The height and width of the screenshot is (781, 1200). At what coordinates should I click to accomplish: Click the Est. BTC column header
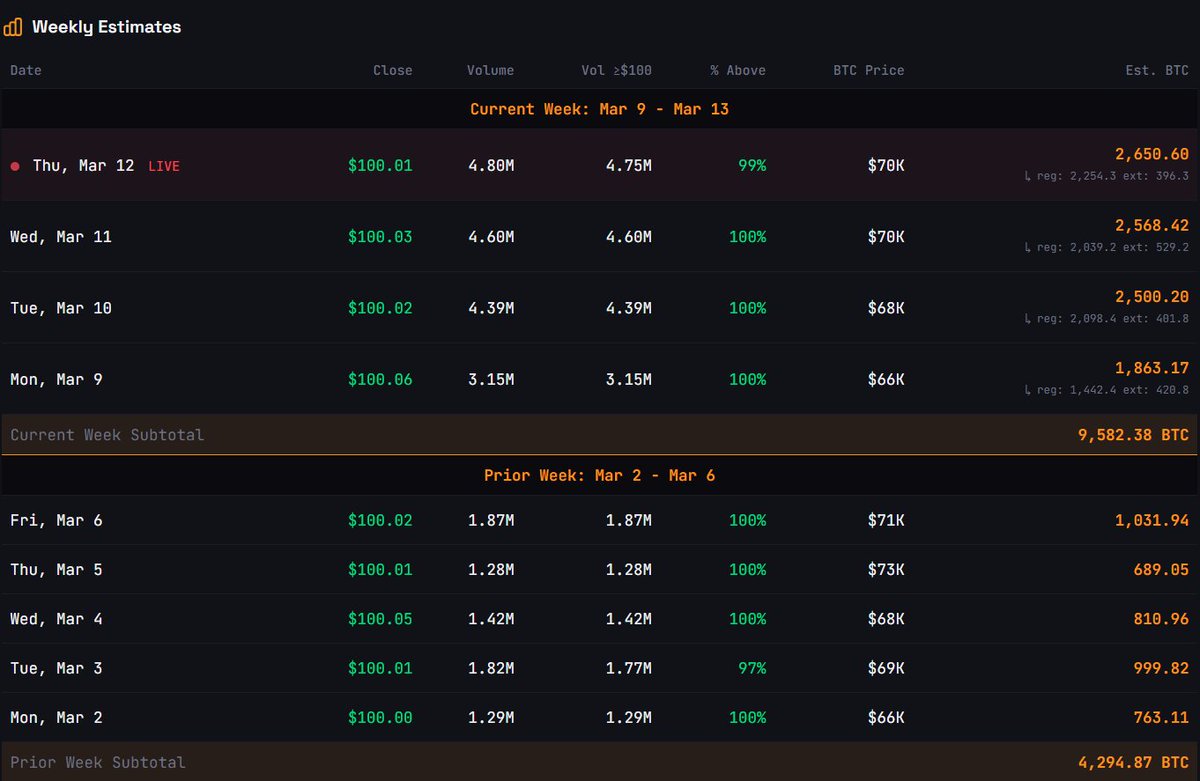tap(1157, 70)
